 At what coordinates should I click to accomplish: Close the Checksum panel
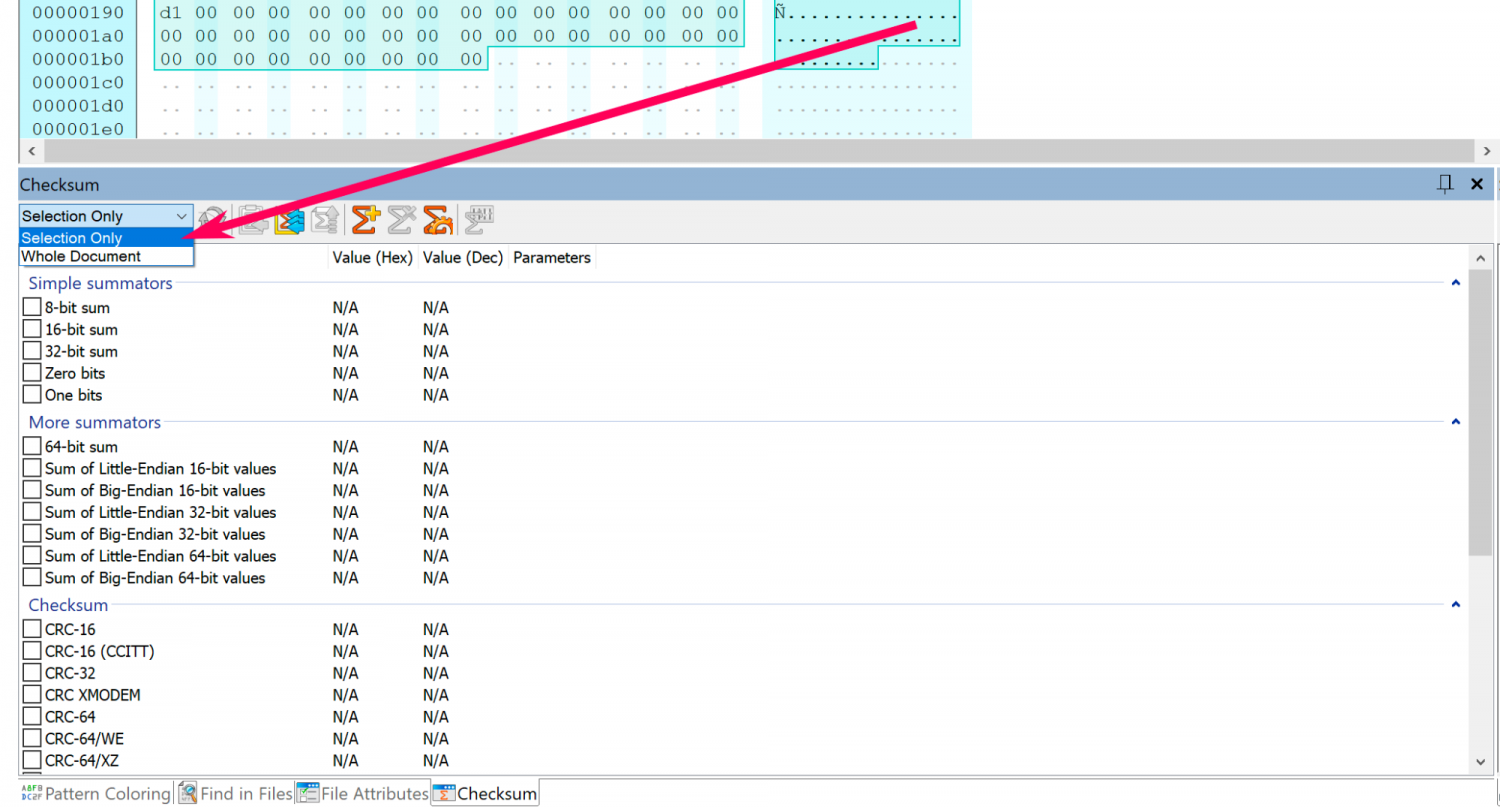(1476, 184)
